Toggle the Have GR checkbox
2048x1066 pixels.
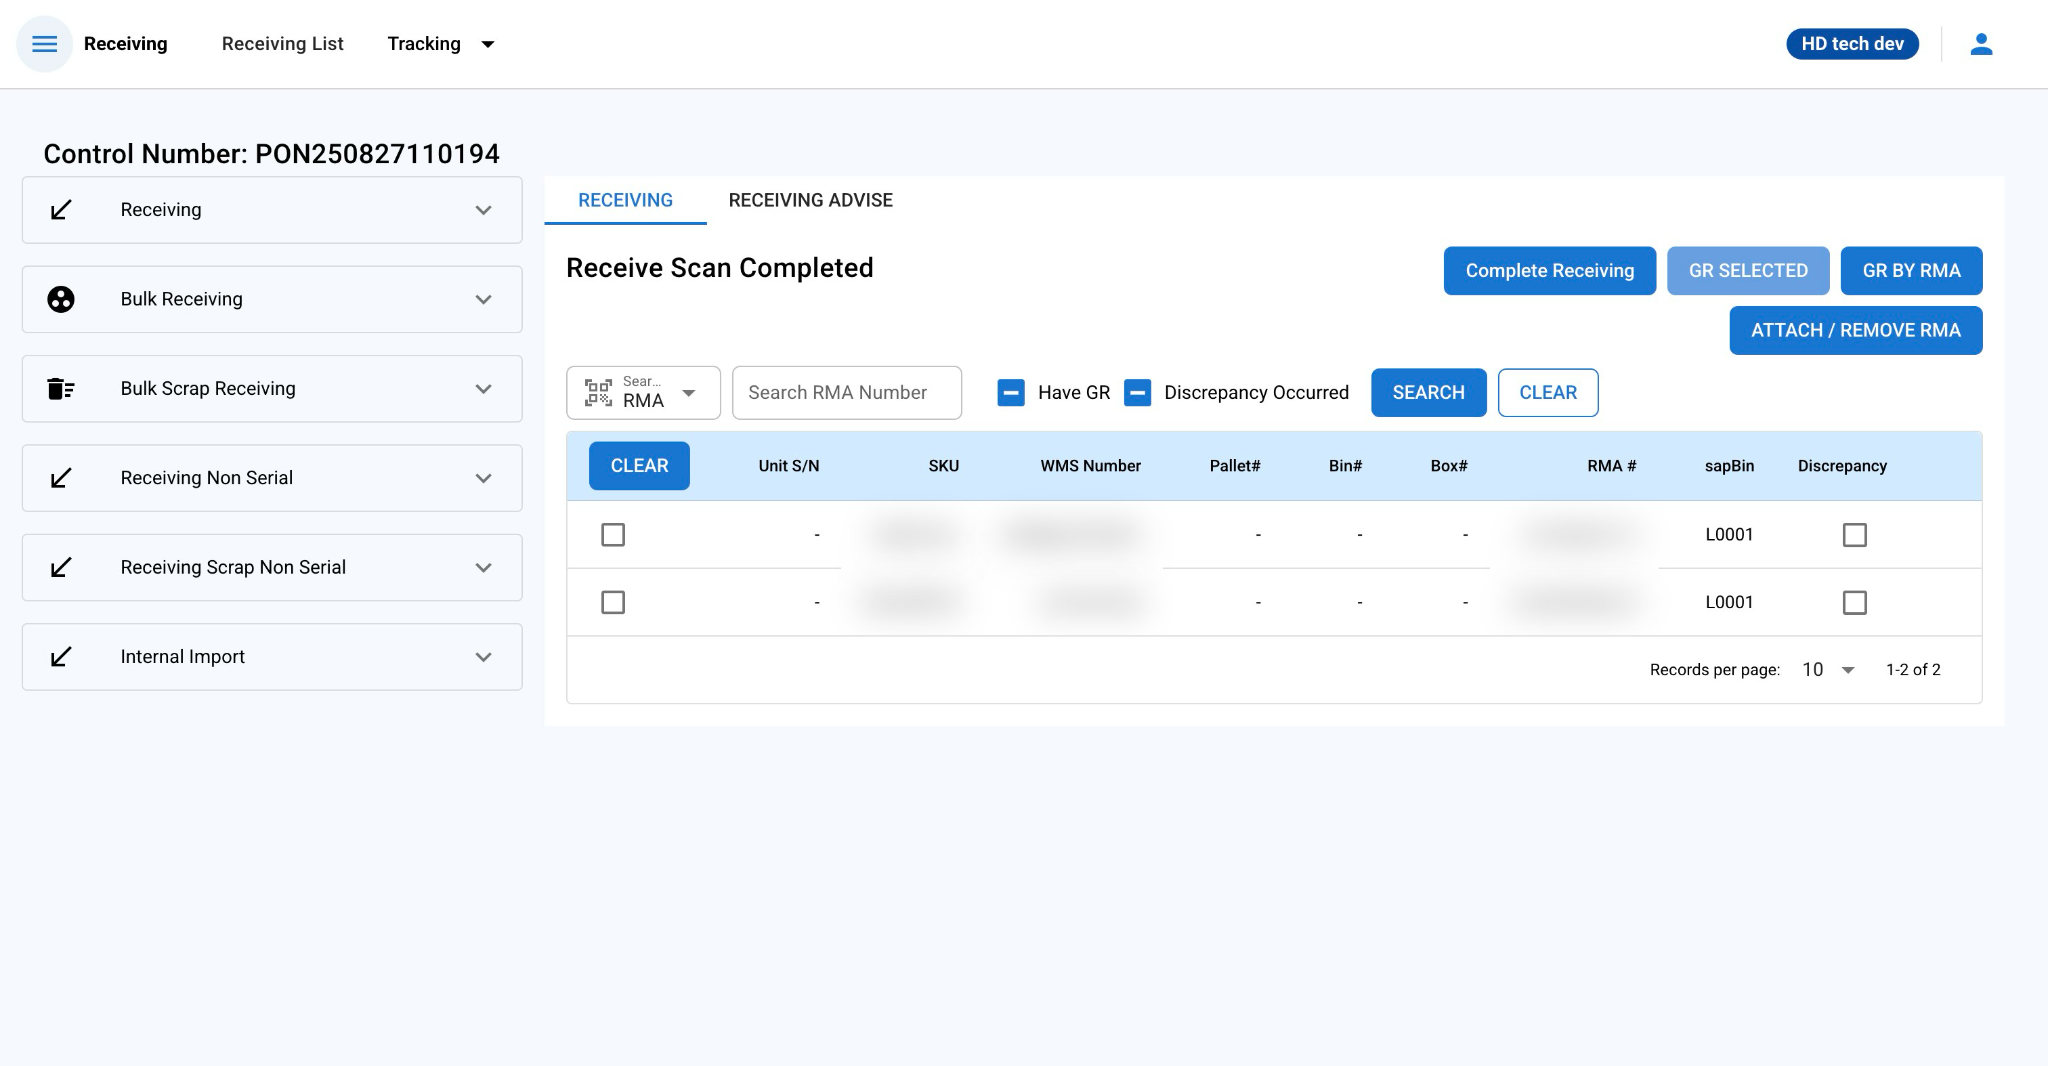coord(1011,393)
